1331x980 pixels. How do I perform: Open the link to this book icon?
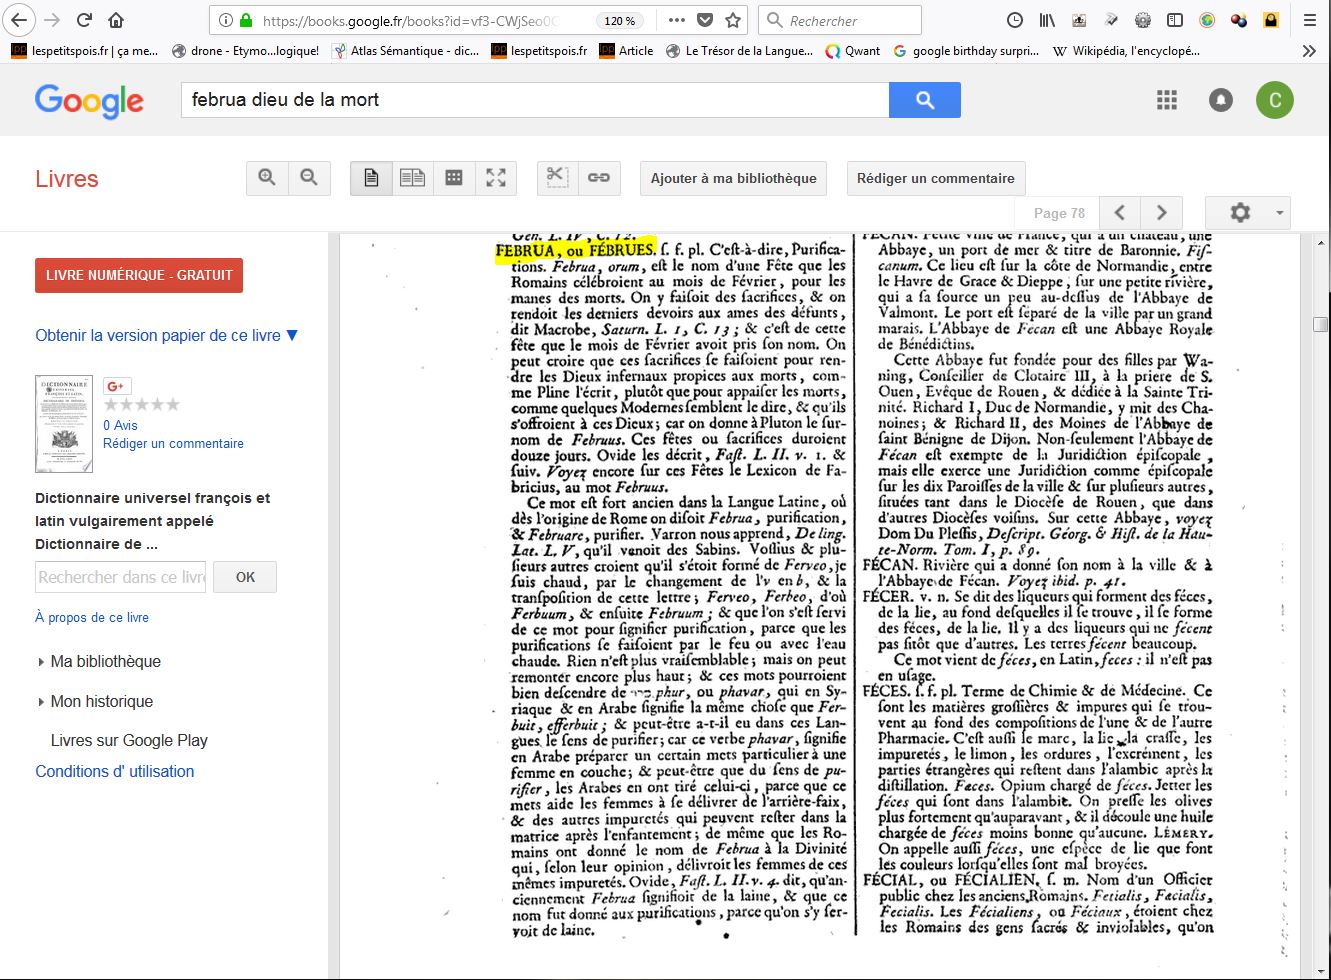599,178
